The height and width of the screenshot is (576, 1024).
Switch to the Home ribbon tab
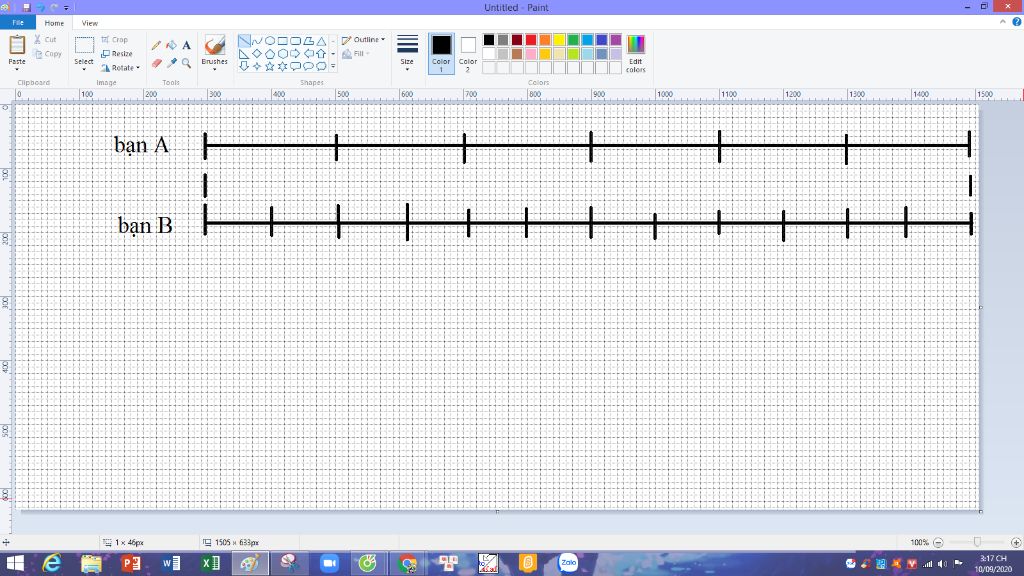coord(54,23)
